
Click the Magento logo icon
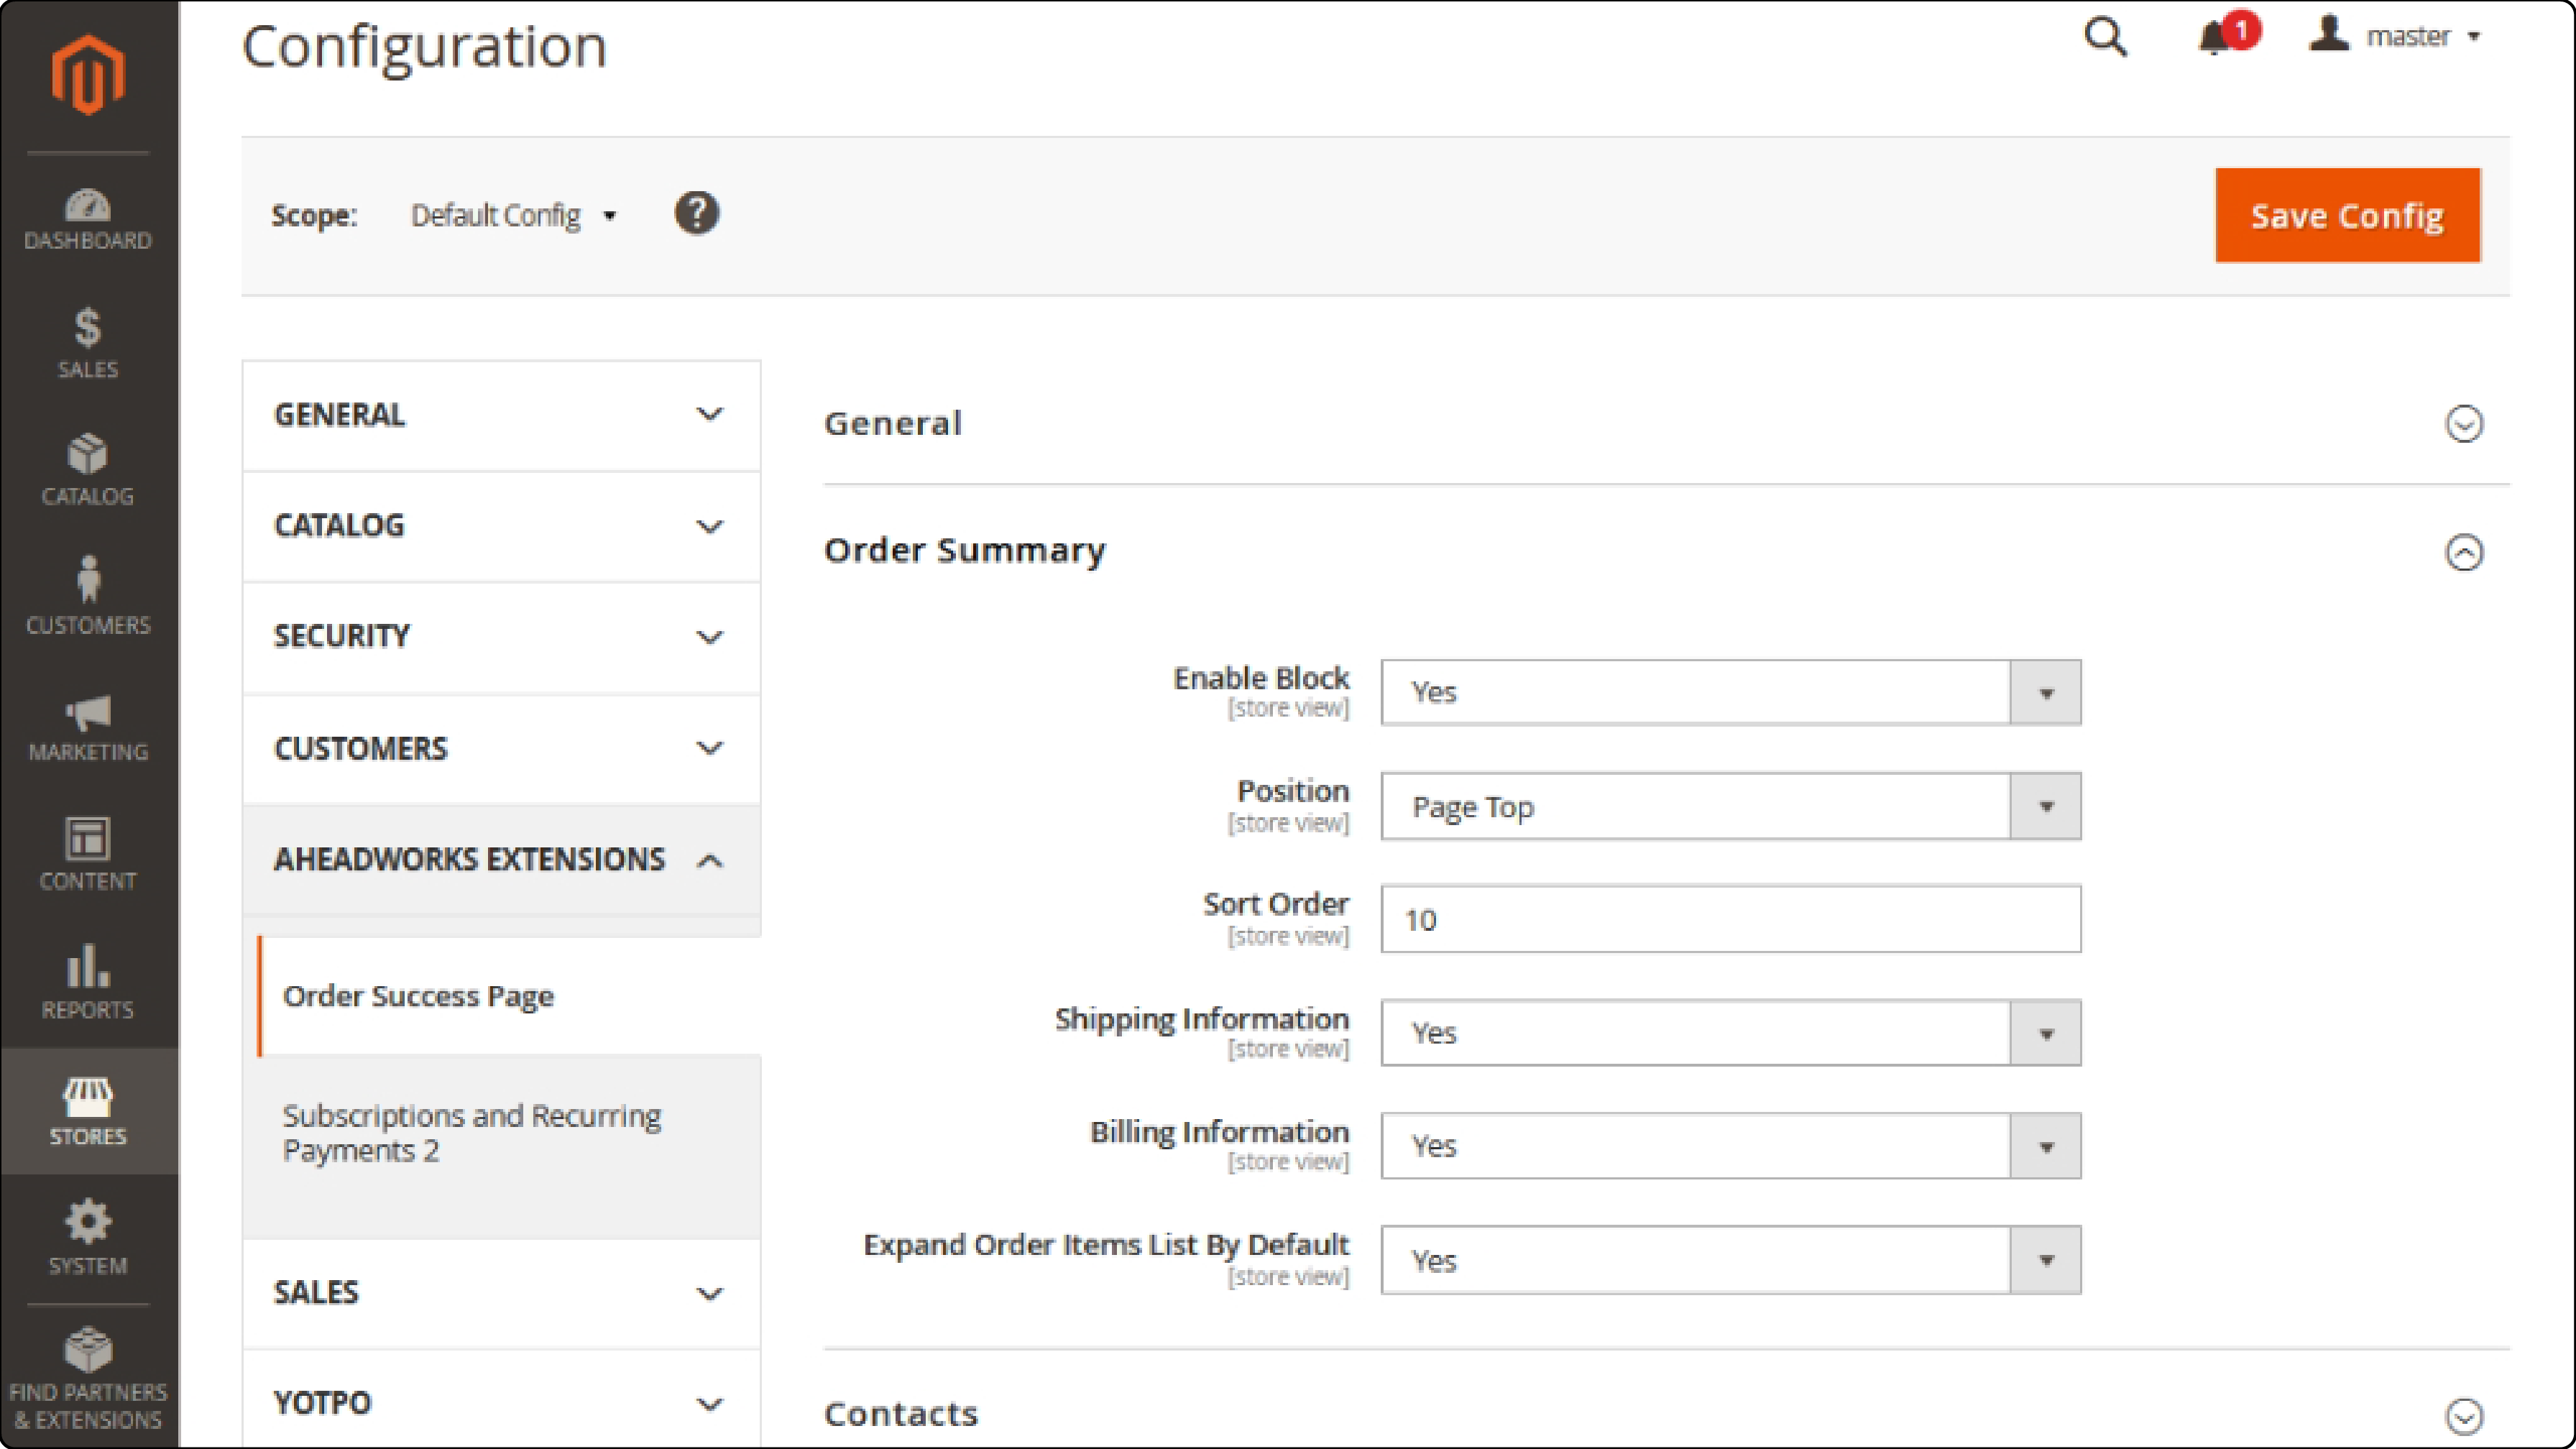tap(88, 75)
